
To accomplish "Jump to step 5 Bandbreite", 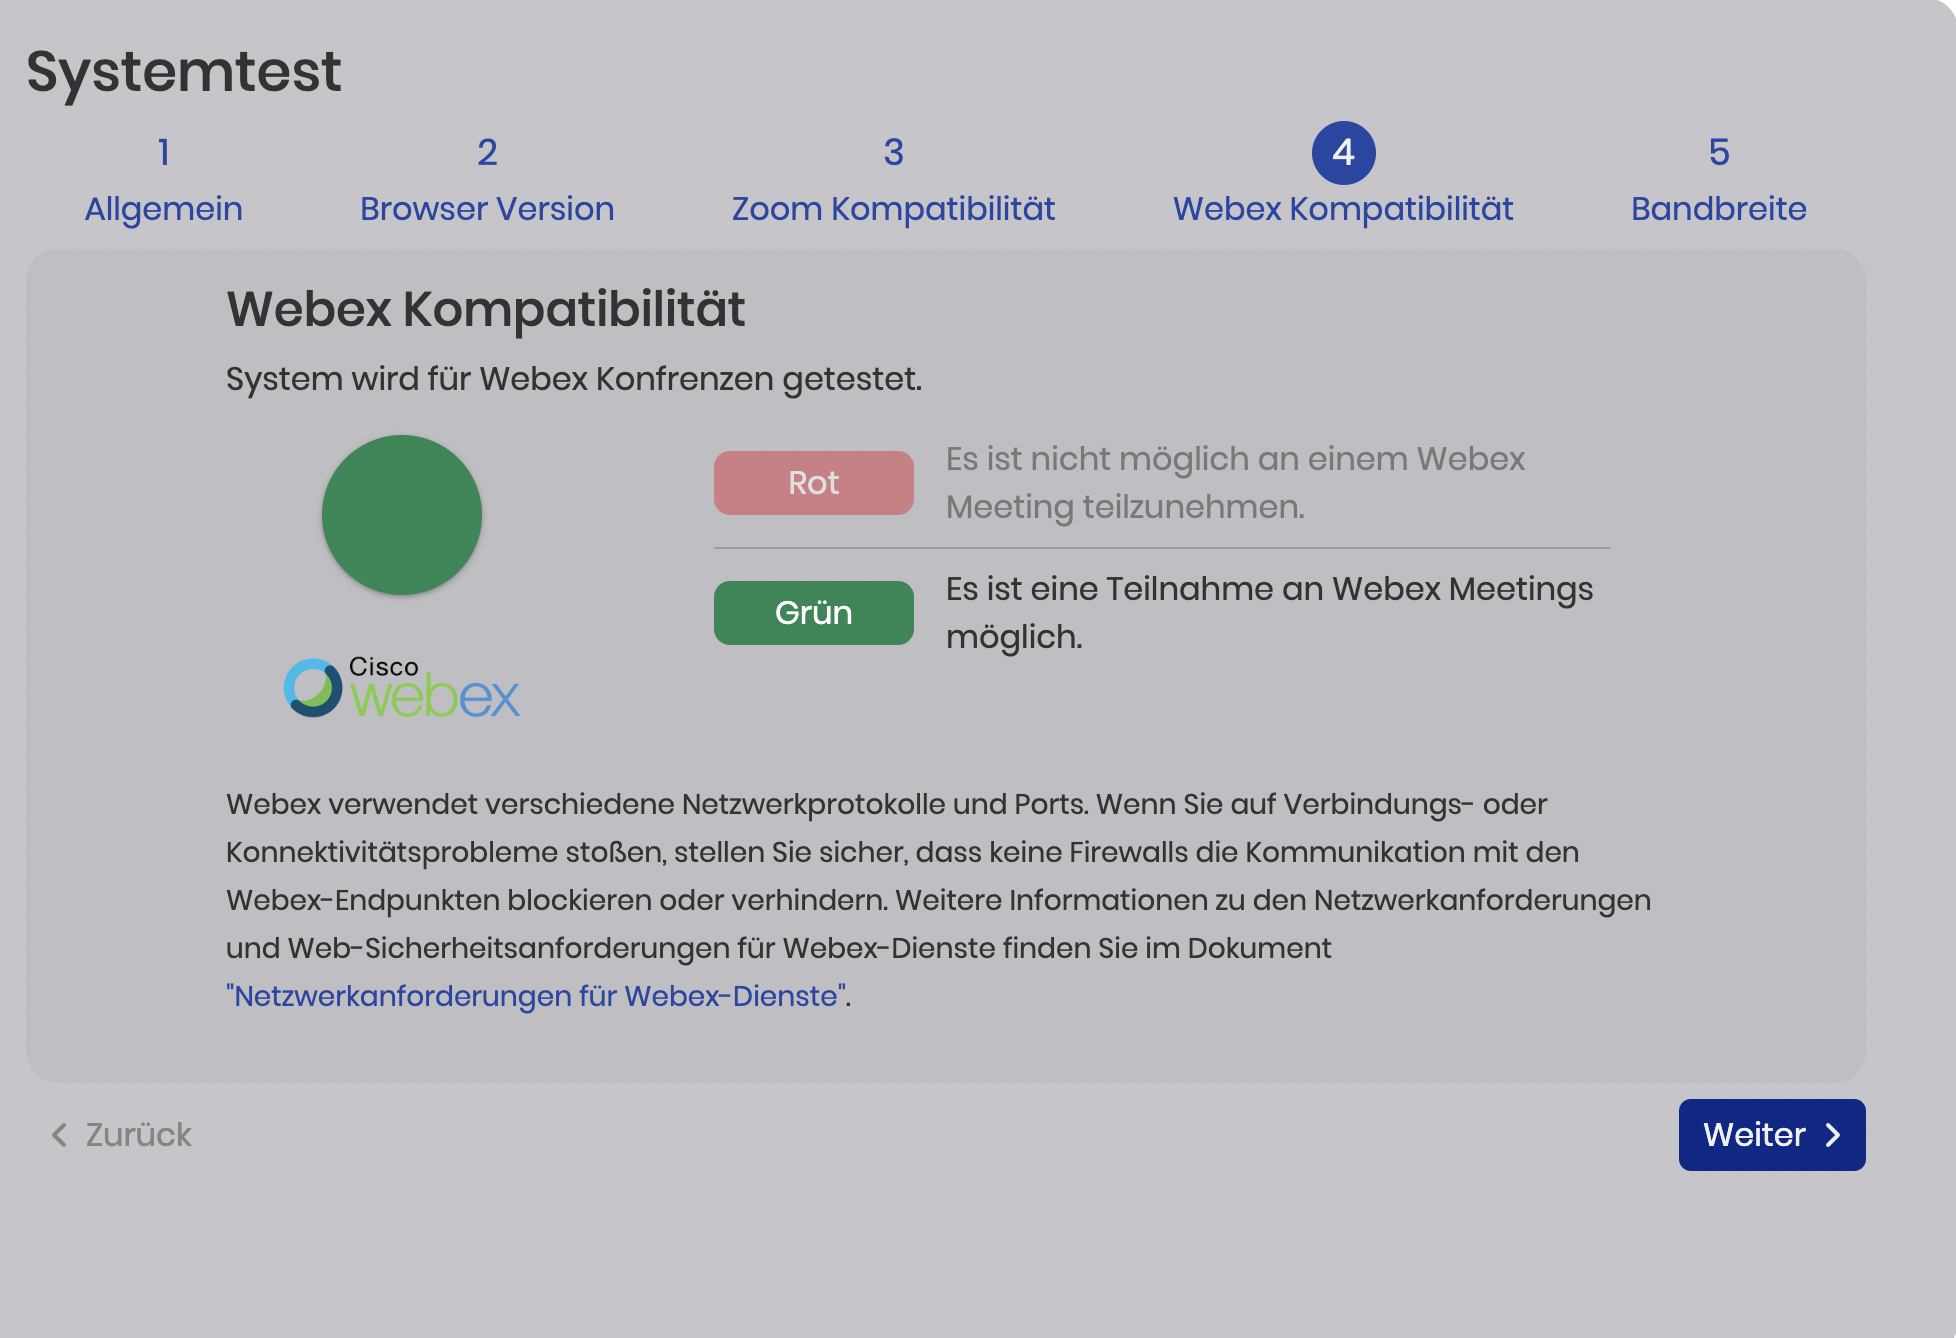I will click(x=1719, y=180).
